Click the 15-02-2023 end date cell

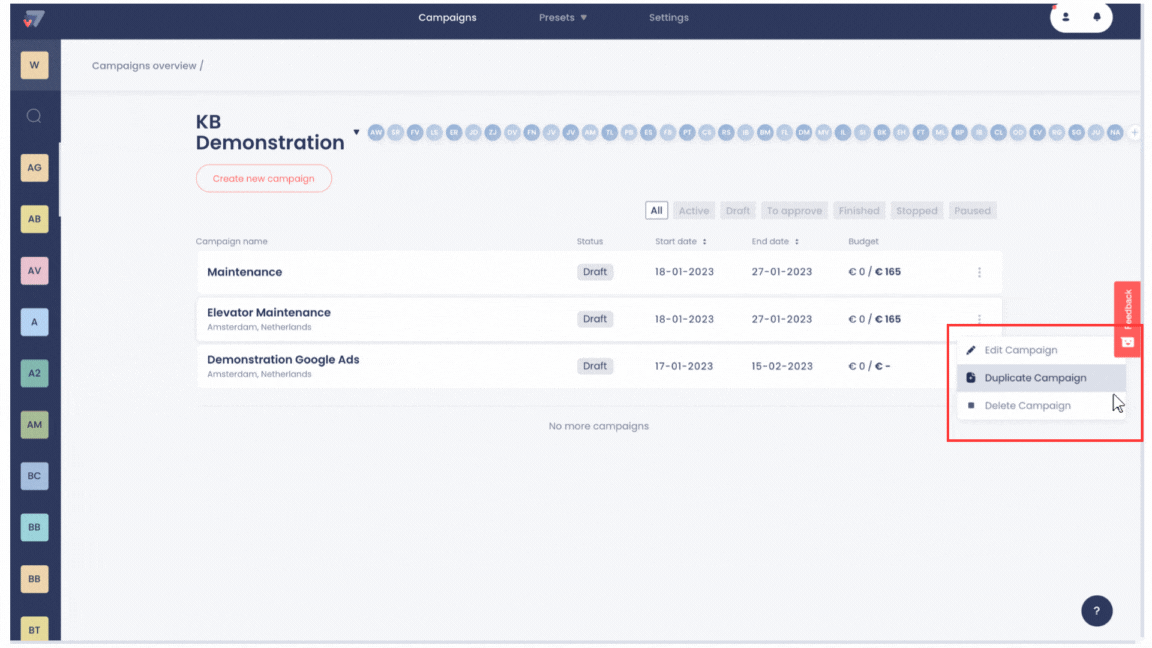pos(782,366)
